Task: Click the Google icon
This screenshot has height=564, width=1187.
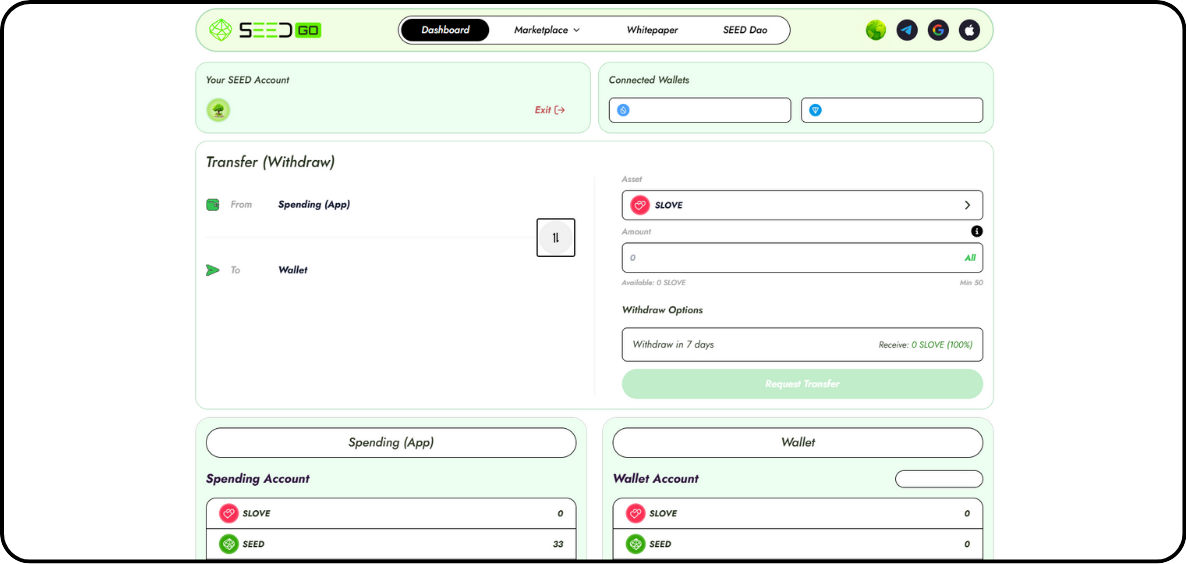Action: 938,30
